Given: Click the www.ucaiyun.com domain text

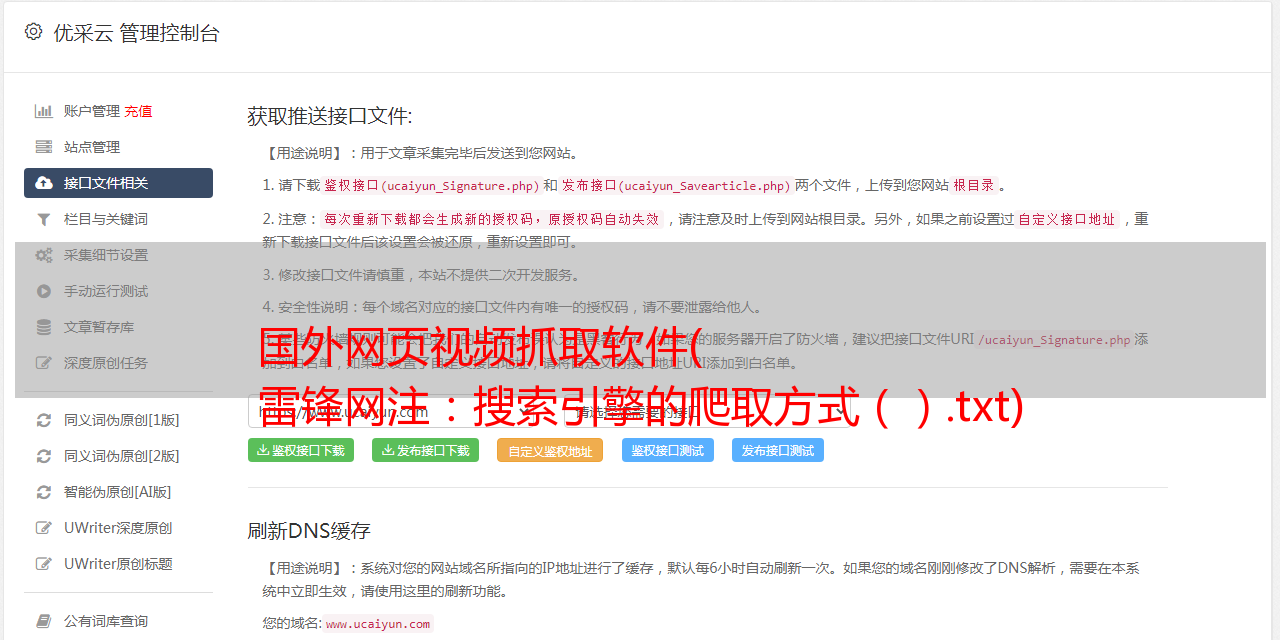Looking at the screenshot, I should 378,624.
